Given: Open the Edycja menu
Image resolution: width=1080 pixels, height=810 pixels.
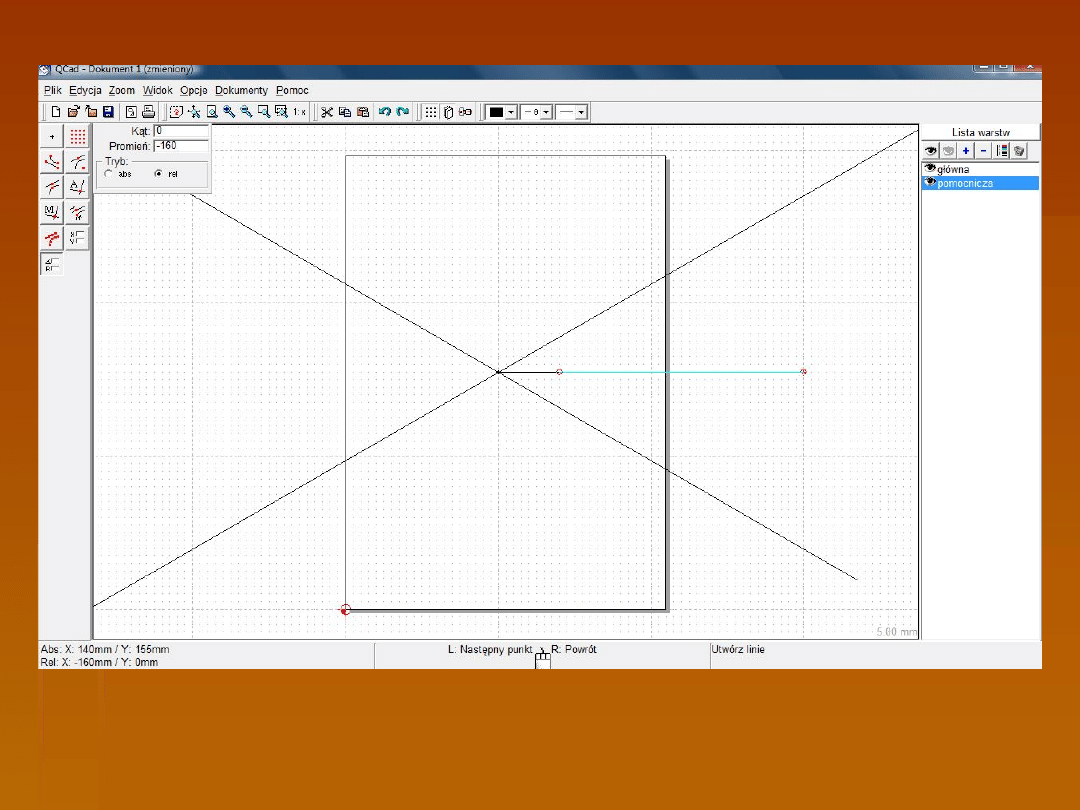Looking at the screenshot, I should [x=85, y=90].
